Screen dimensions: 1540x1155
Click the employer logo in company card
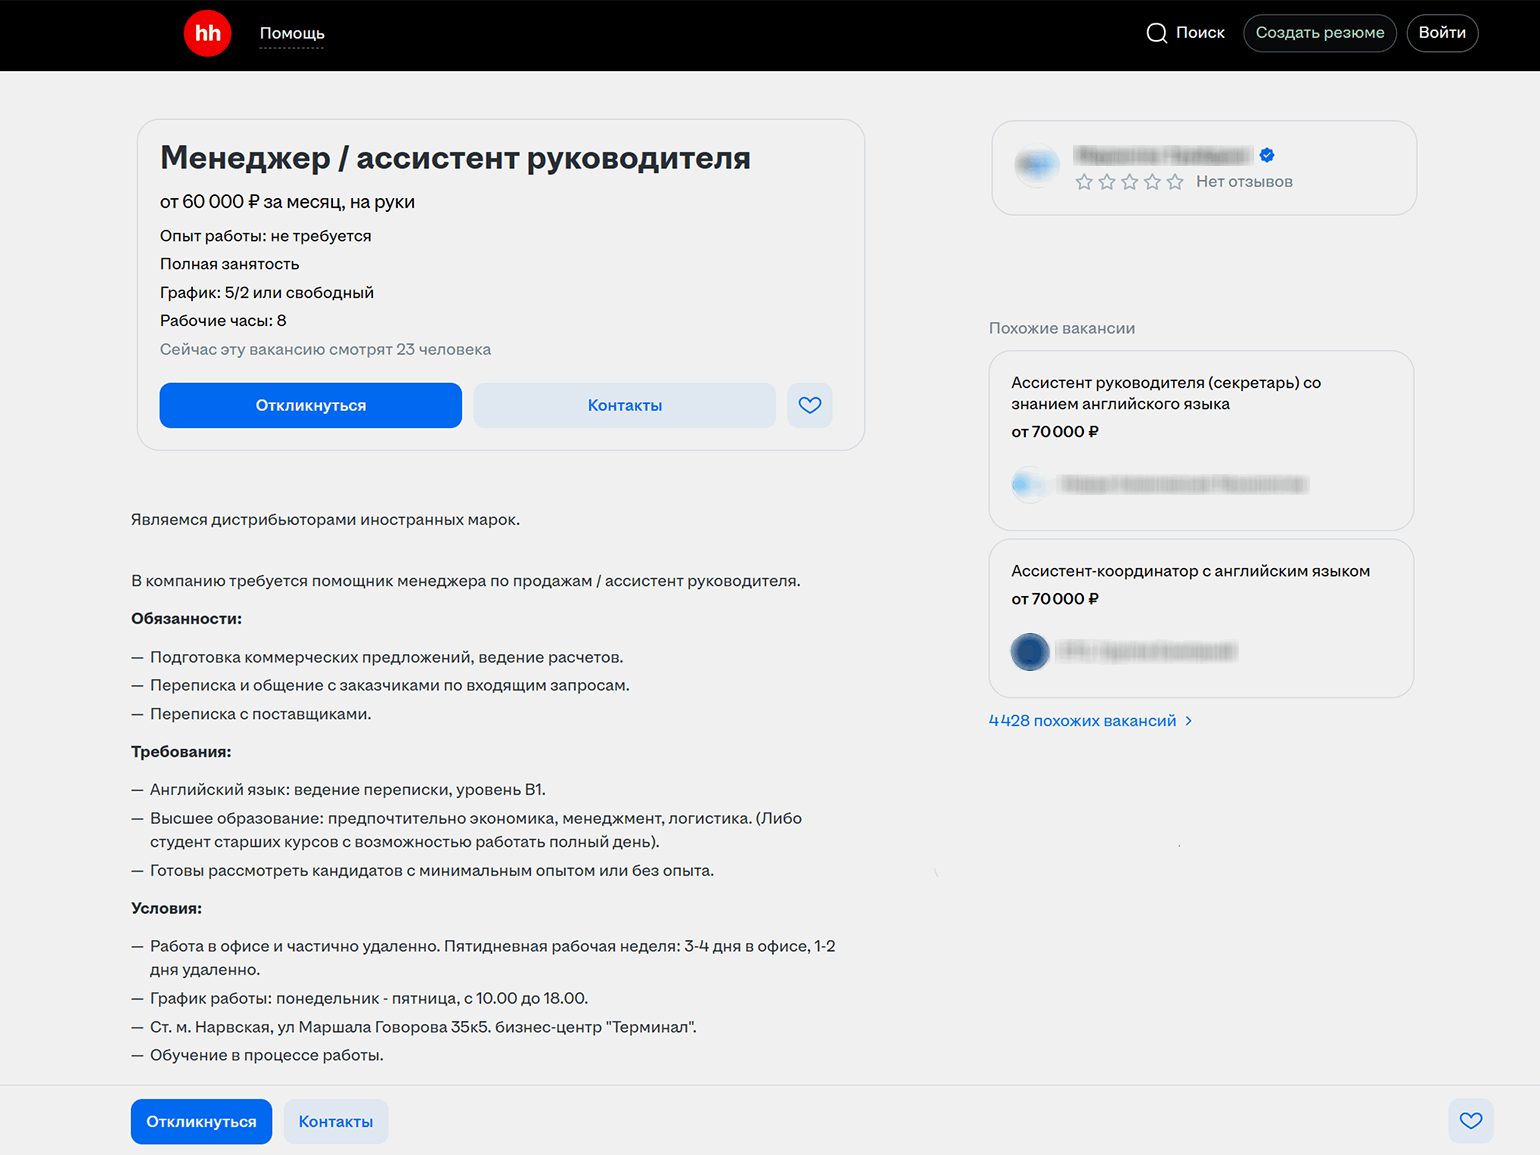coord(1037,165)
